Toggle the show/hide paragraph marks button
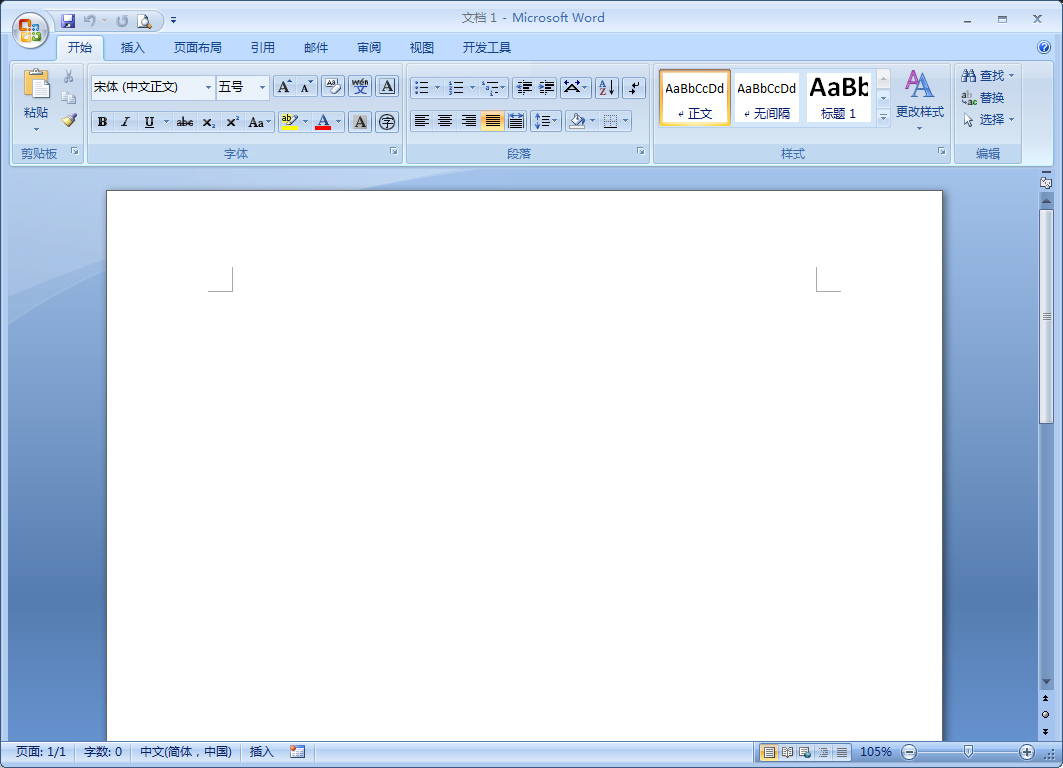1063x768 pixels. 634,87
